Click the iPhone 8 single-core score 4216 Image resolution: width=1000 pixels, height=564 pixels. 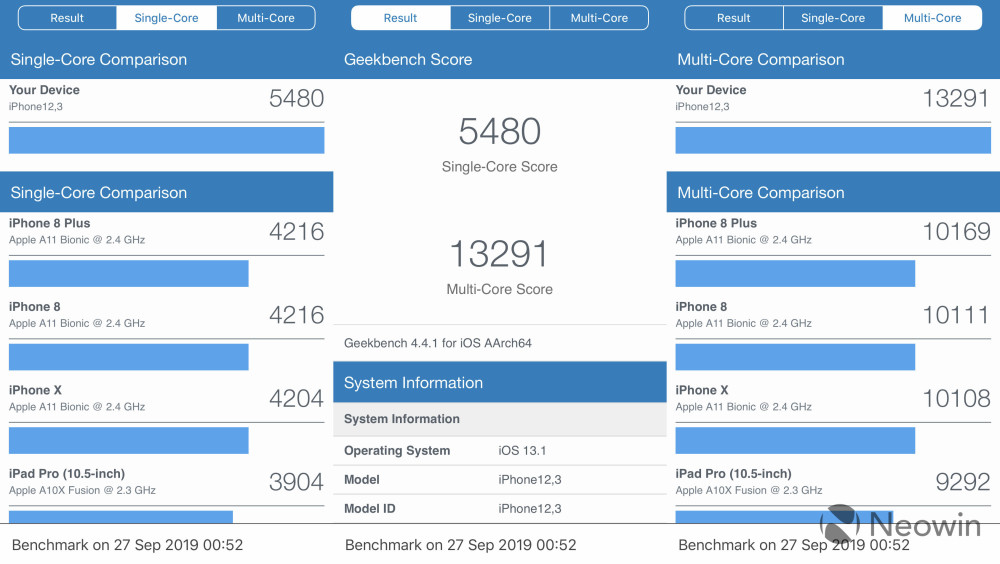coord(297,315)
